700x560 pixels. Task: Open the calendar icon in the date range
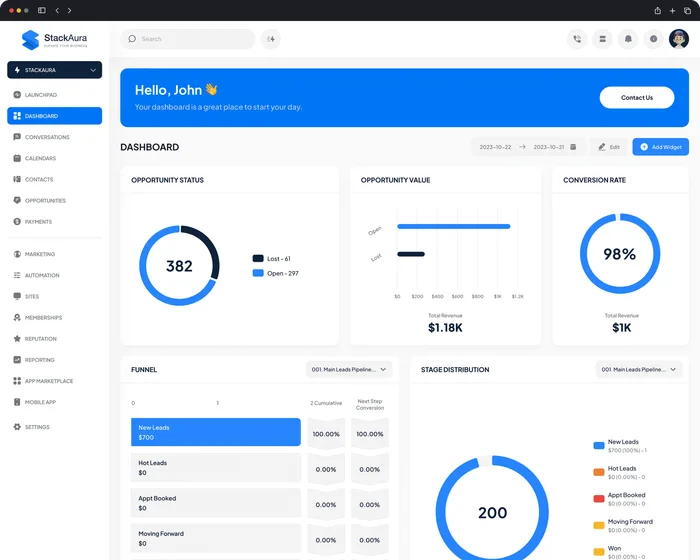click(x=573, y=147)
